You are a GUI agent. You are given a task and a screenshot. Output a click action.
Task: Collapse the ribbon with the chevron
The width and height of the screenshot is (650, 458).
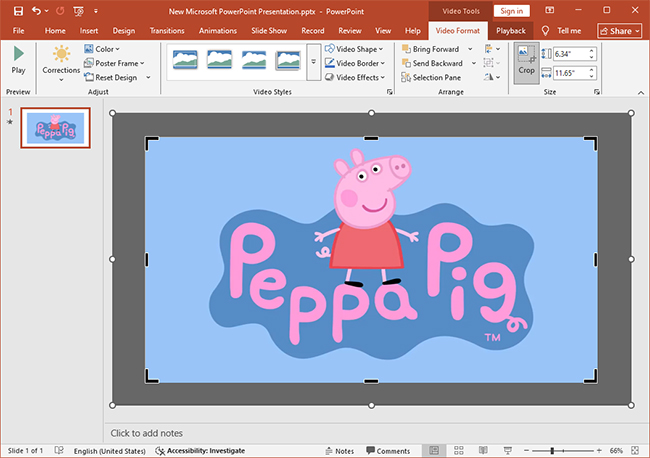point(641,92)
